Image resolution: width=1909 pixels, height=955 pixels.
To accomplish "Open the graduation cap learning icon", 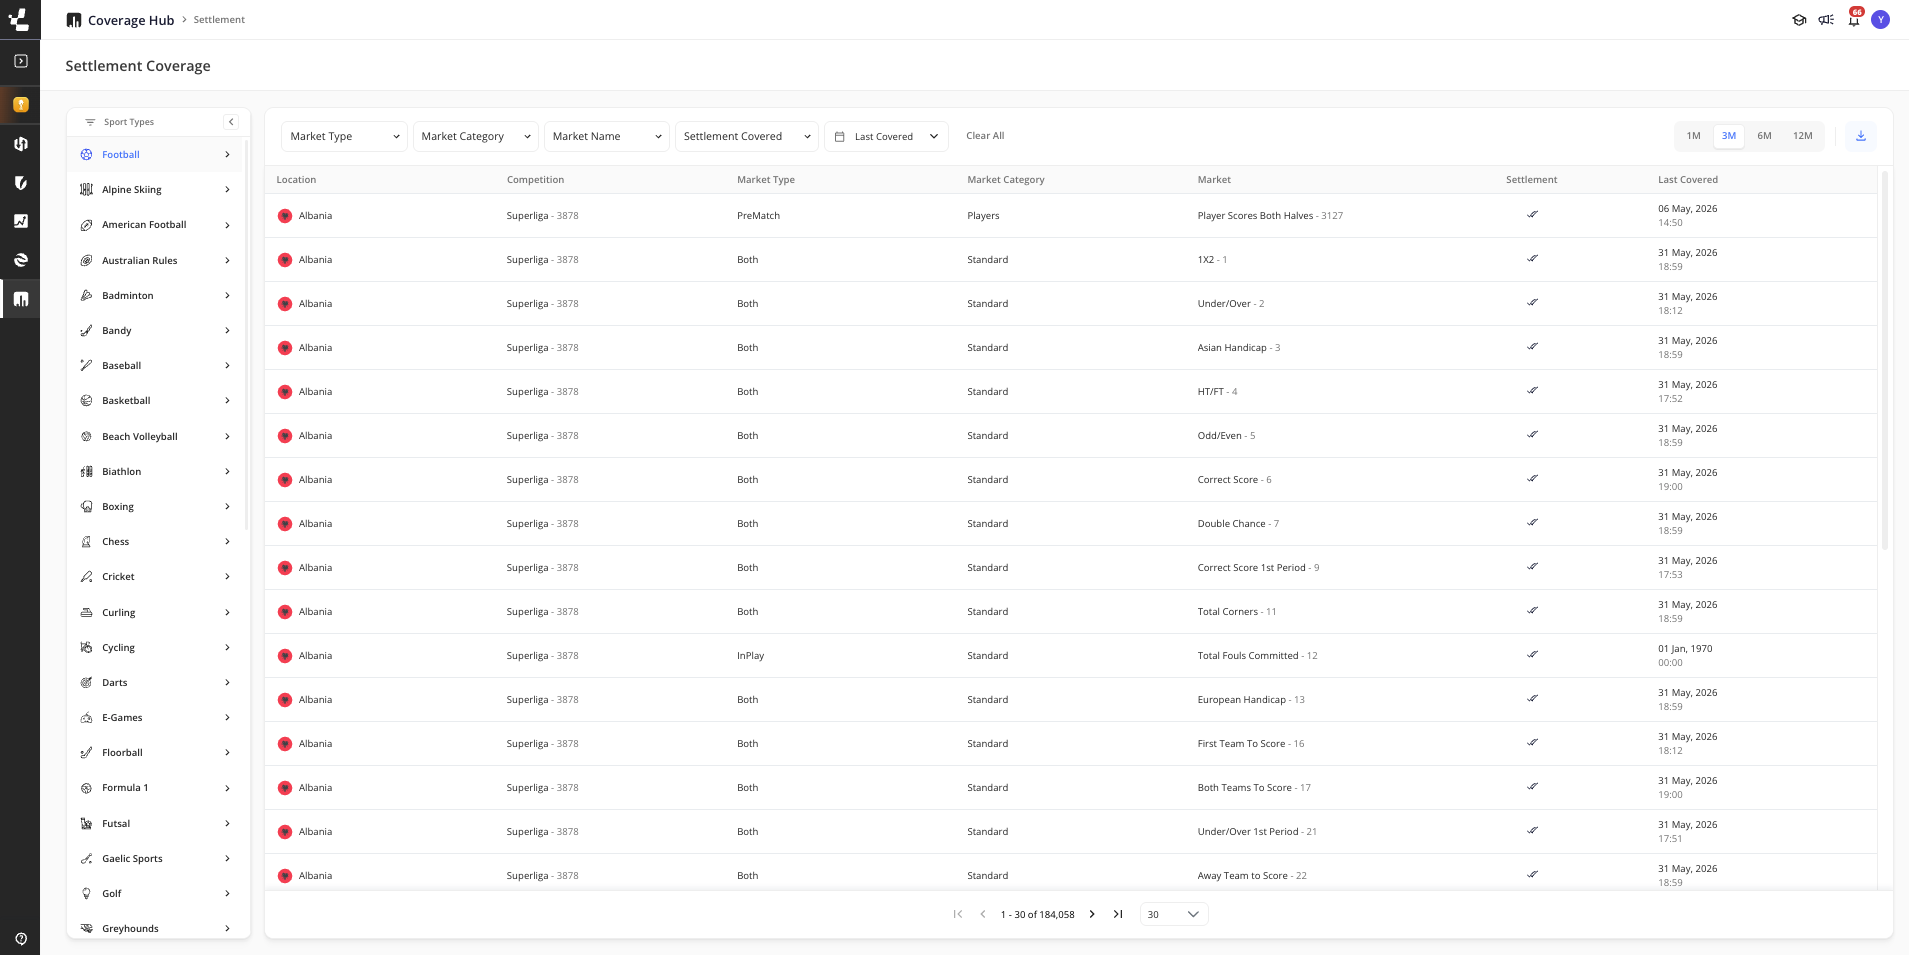I will [1799, 20].
